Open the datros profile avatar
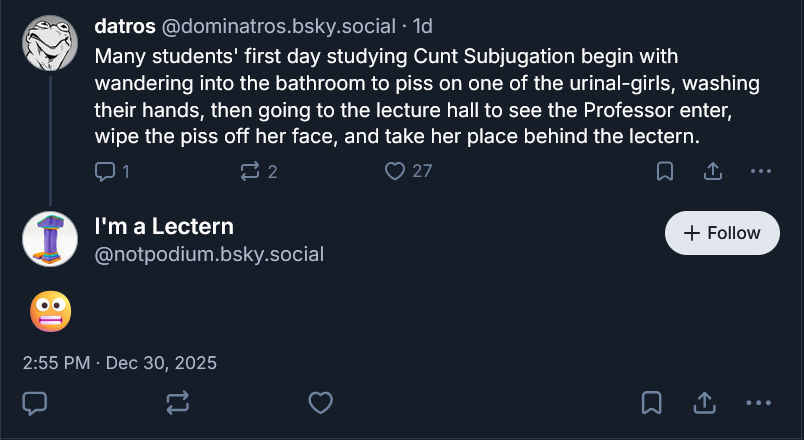The width and height of the screenshot is (804, 440). pos(50,43)
